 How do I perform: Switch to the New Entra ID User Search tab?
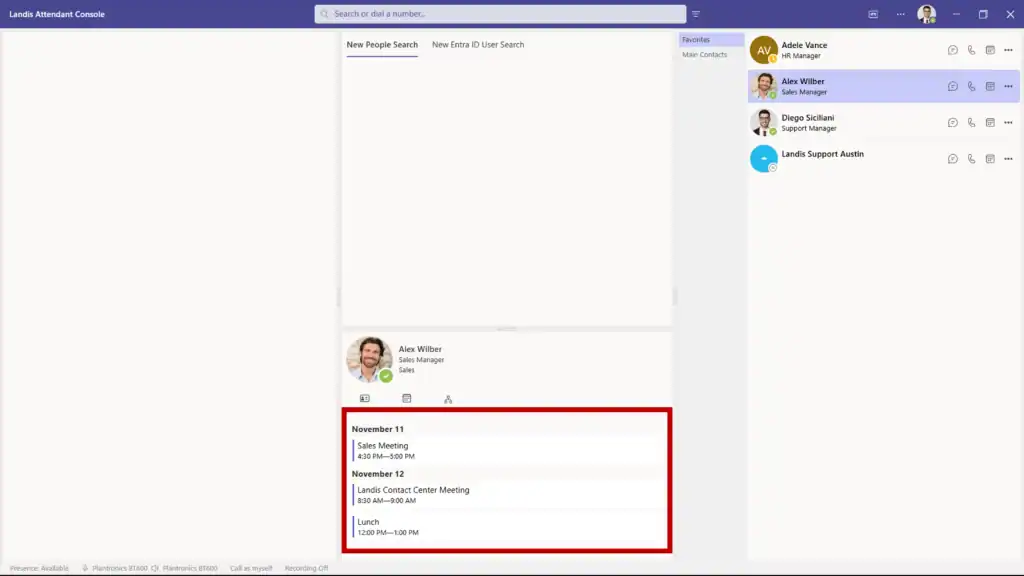tap(477, 45)
